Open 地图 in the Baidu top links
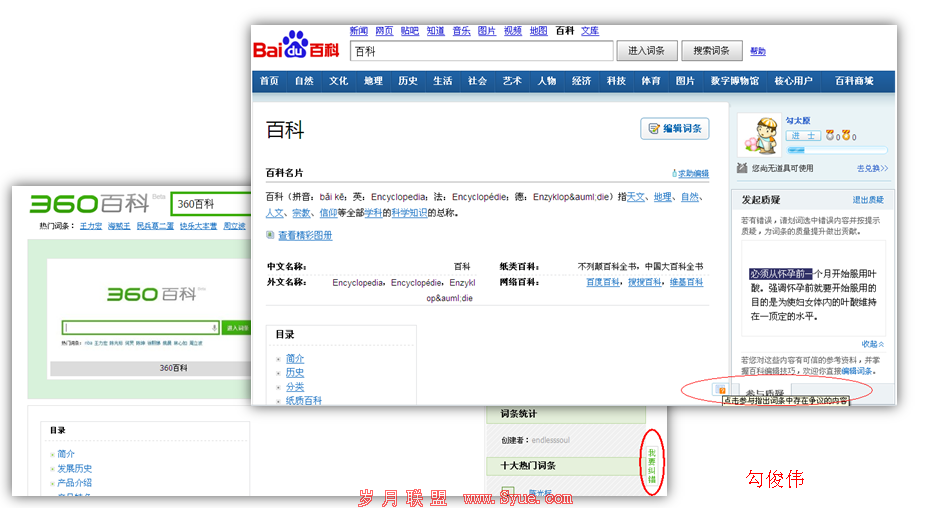Viewport: 929px width, 508px height. pyautogui.click(x=538, y=31)
